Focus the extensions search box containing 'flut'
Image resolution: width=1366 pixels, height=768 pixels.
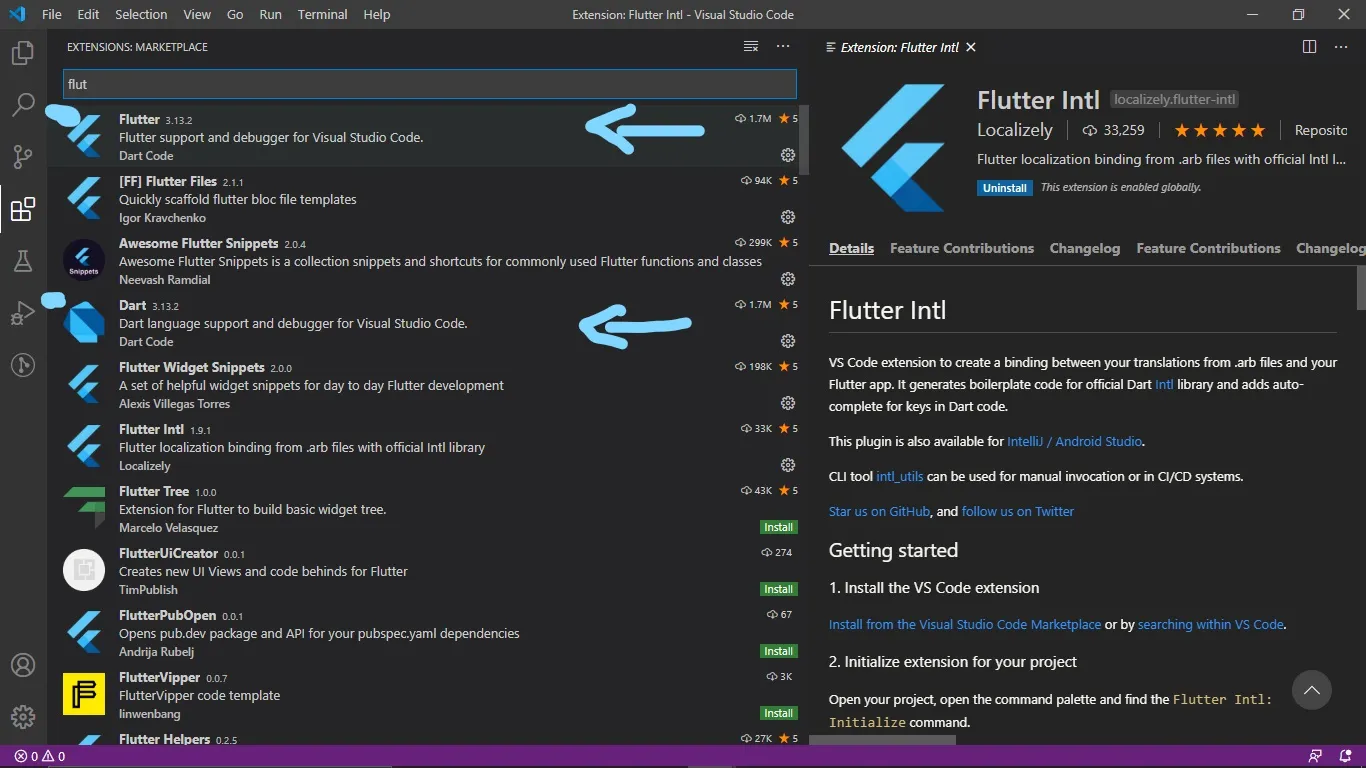point(430,84)
